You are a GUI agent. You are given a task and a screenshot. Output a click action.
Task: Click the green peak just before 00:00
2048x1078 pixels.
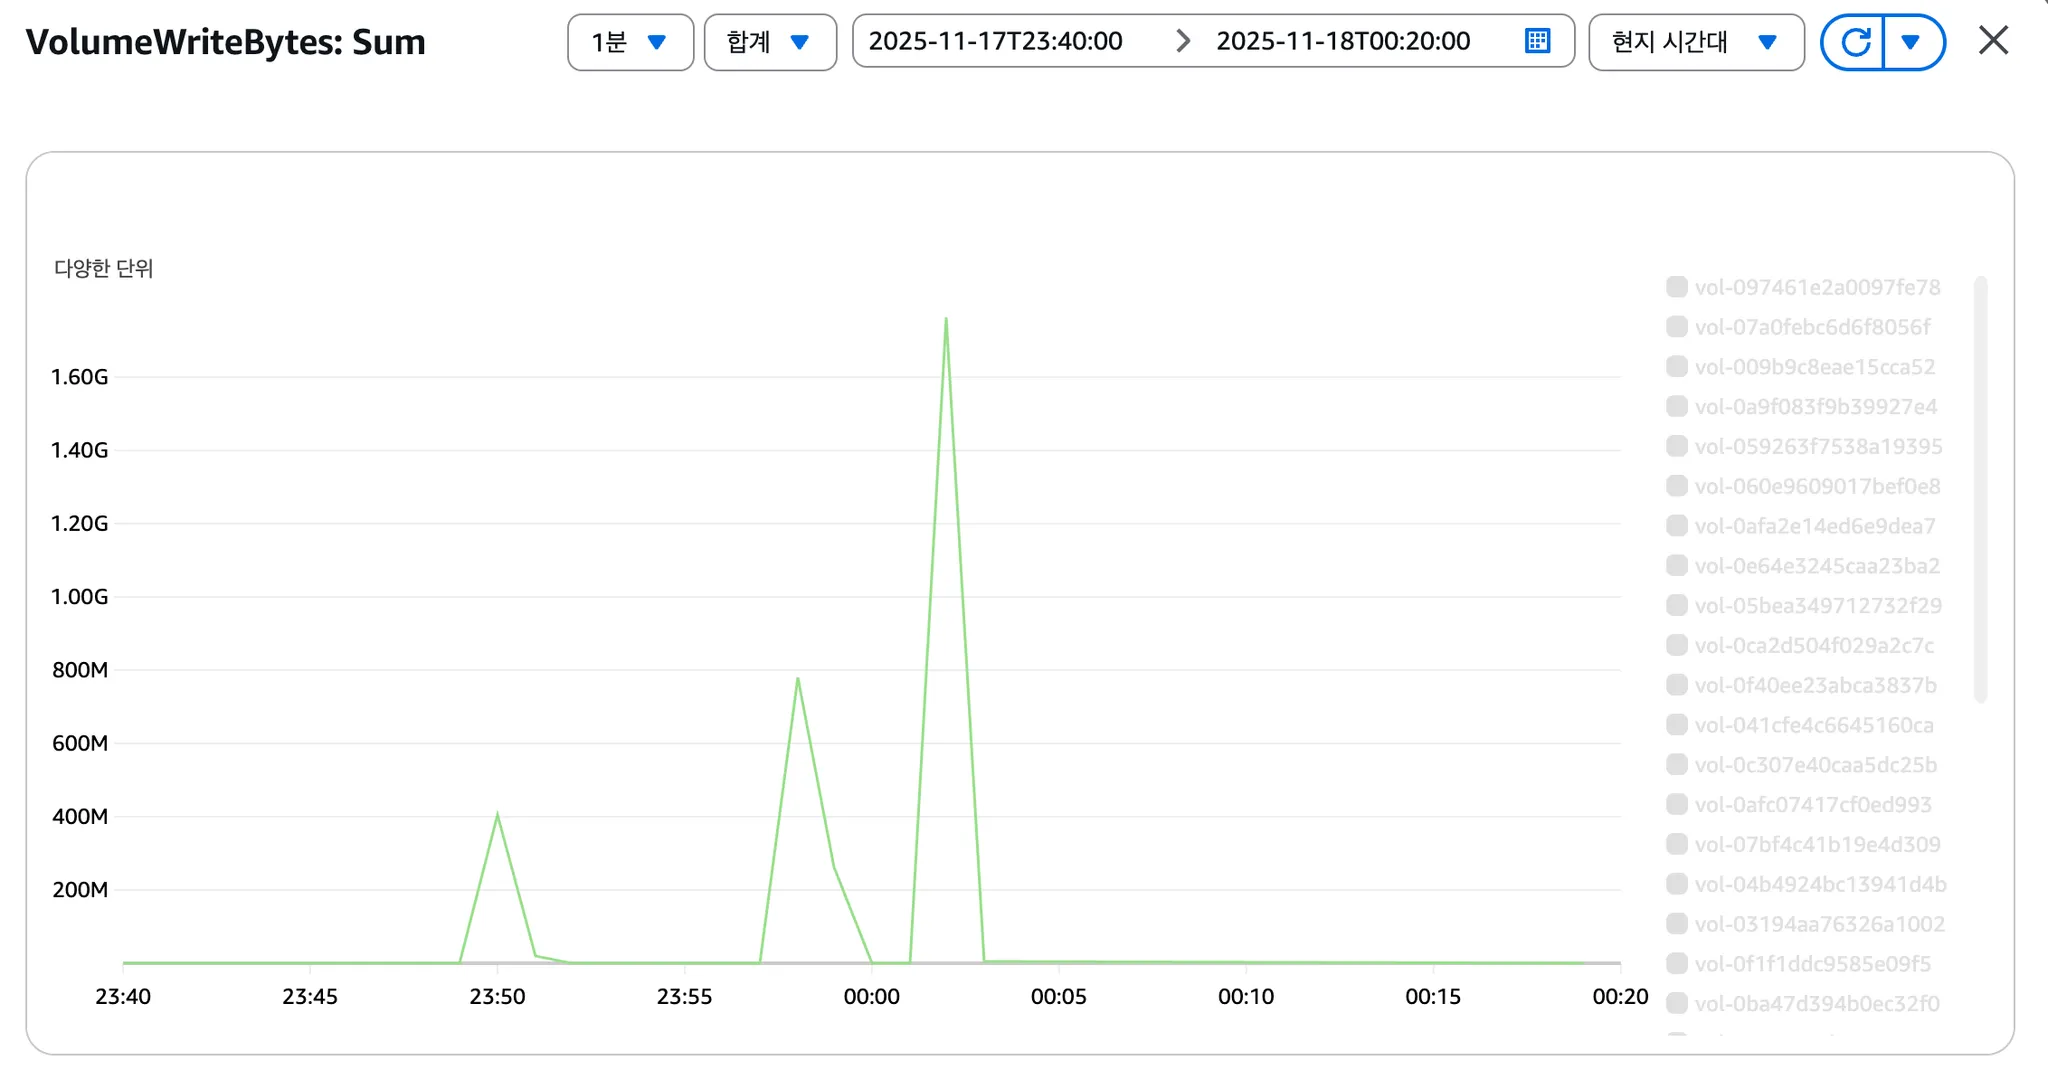tap(797, 679)
